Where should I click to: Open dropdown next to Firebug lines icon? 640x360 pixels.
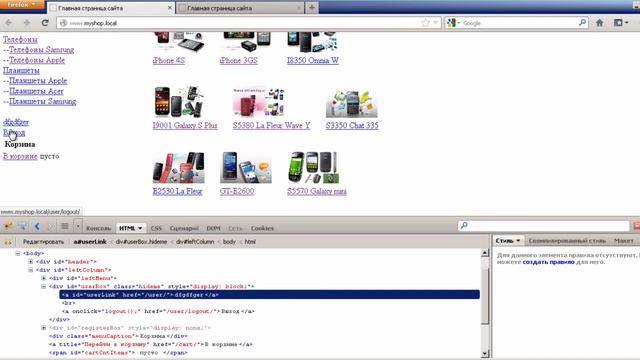(78, 226)
